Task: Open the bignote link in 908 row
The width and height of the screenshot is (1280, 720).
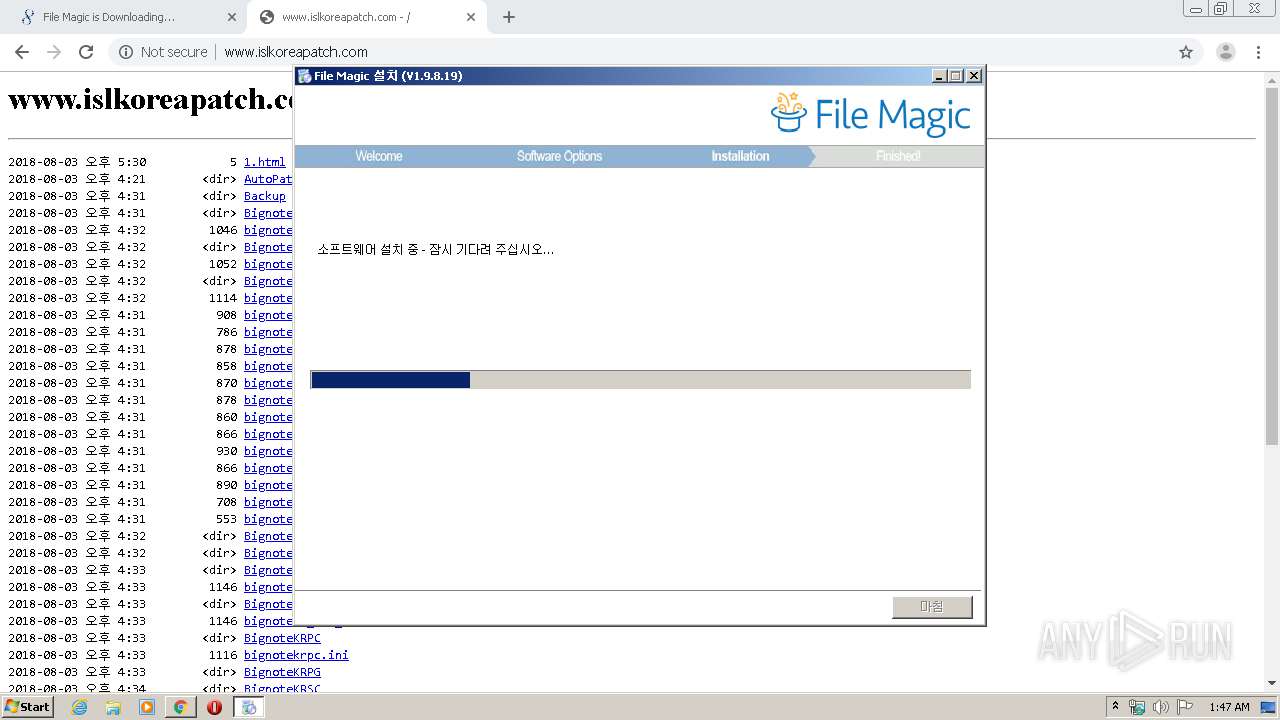Action: point(268,315)
